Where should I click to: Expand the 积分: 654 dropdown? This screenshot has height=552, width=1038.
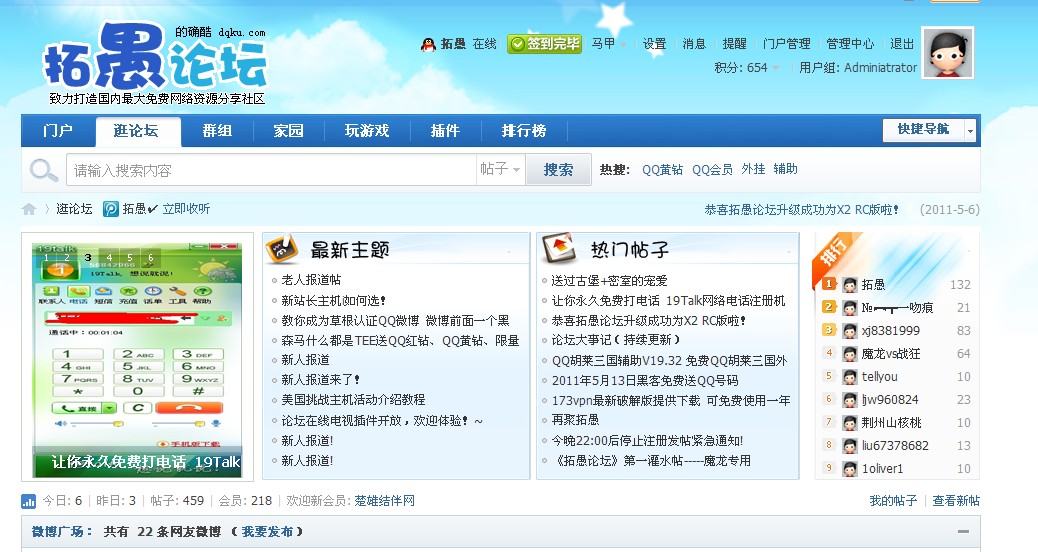(x=747, y=68)
